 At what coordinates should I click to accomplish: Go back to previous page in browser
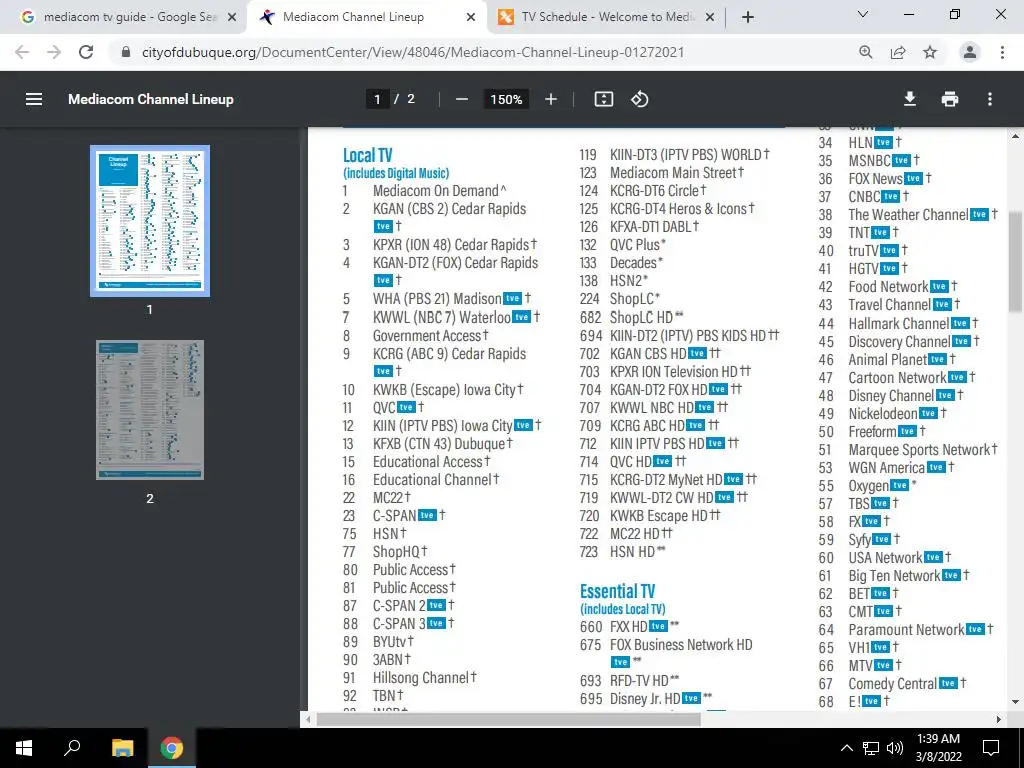[22, 52]
